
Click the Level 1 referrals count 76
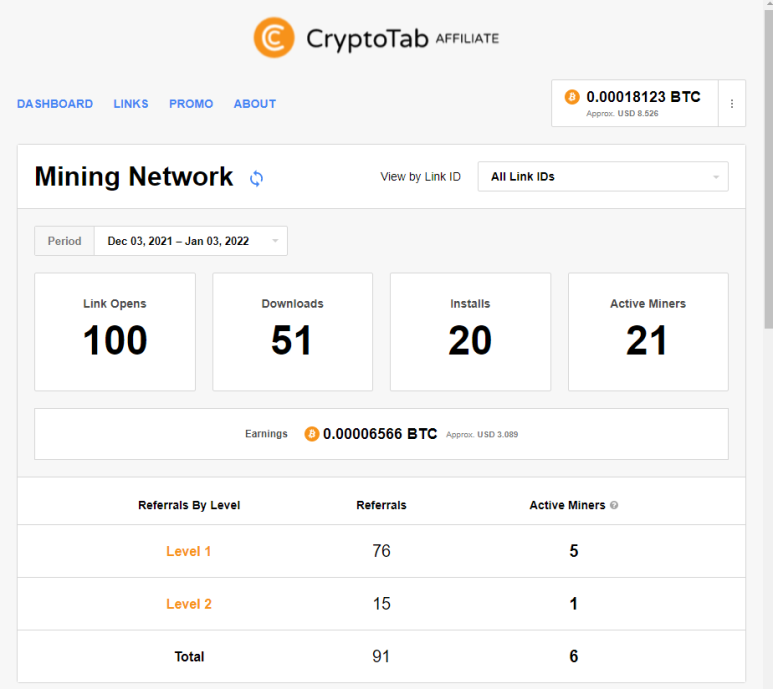(381, 551)
